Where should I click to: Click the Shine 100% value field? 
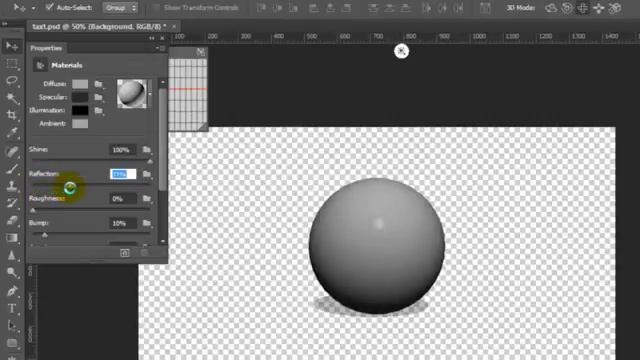pos(122,150)
